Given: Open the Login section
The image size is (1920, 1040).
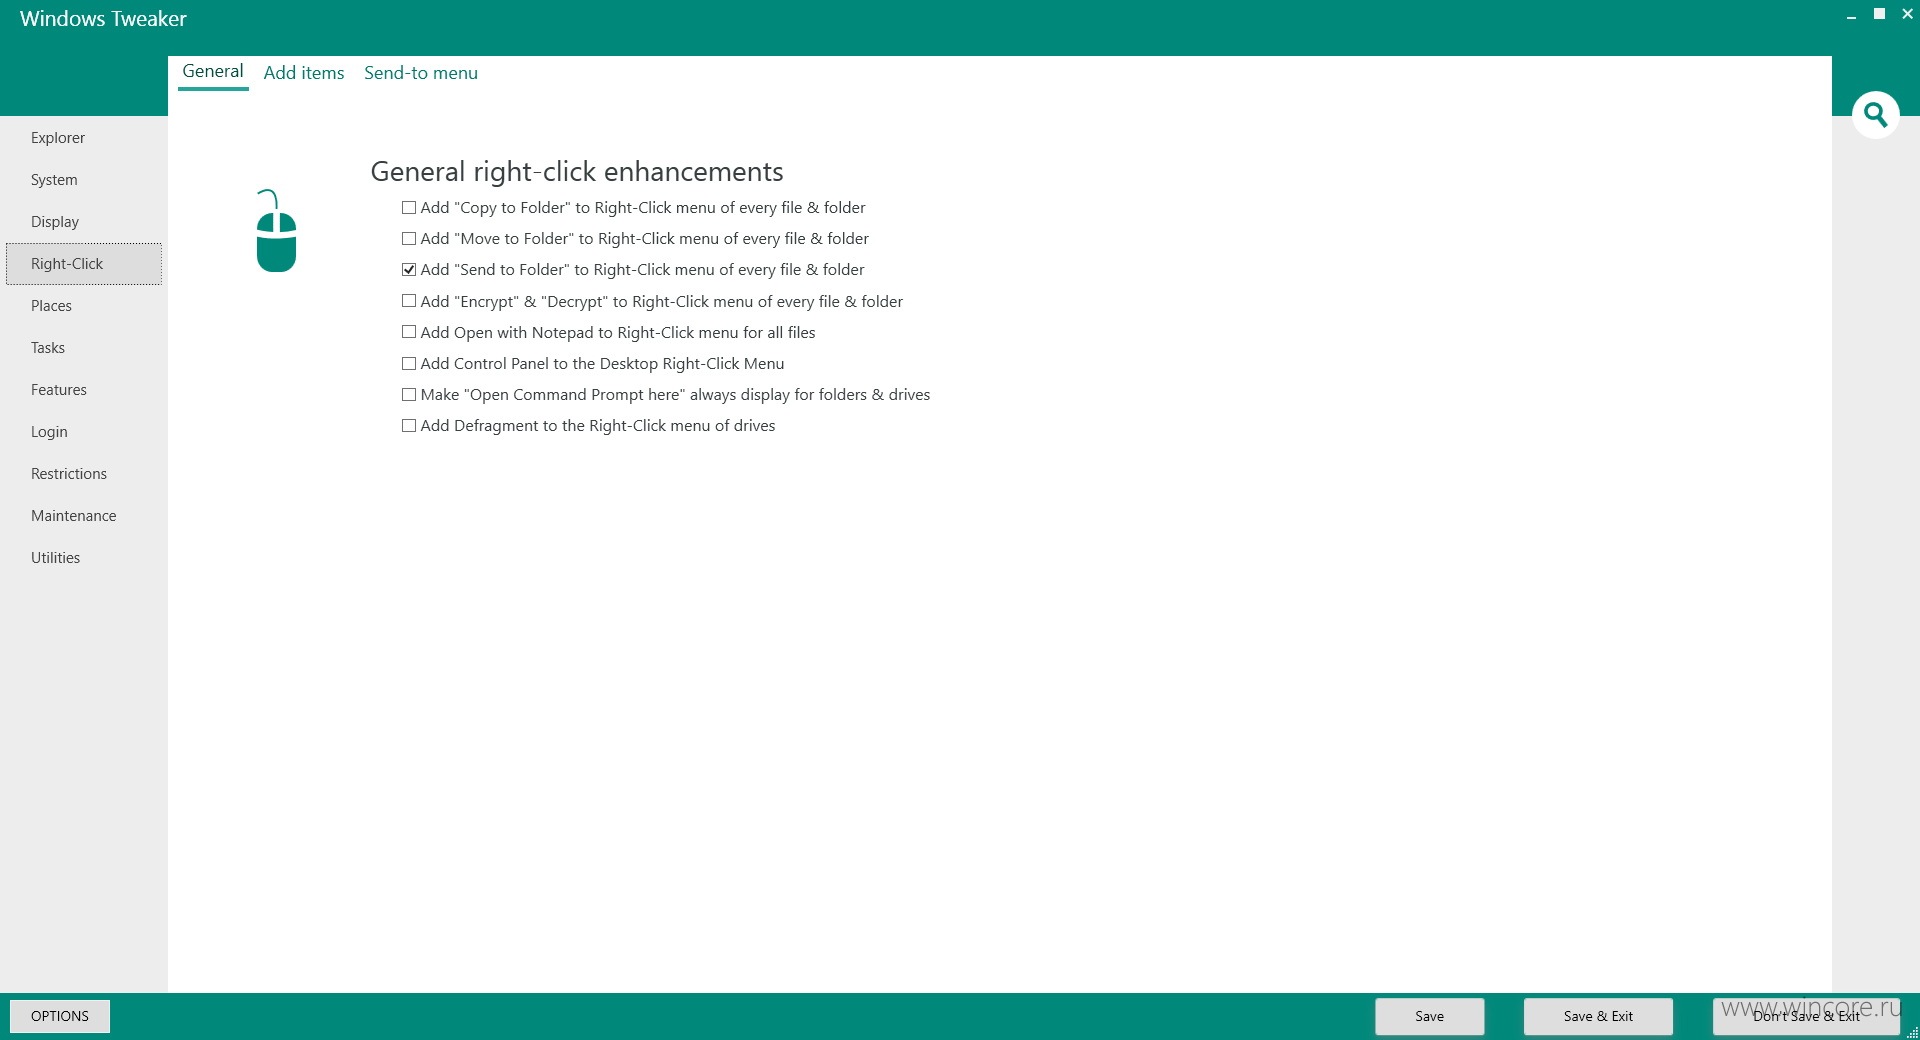Looking at the screenshot, I should click(84, 432).
